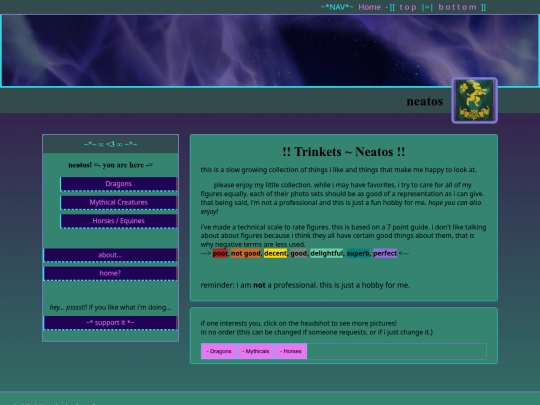The image size is (540, 405).
Task: Click the support it button
Action: [110, 323]
